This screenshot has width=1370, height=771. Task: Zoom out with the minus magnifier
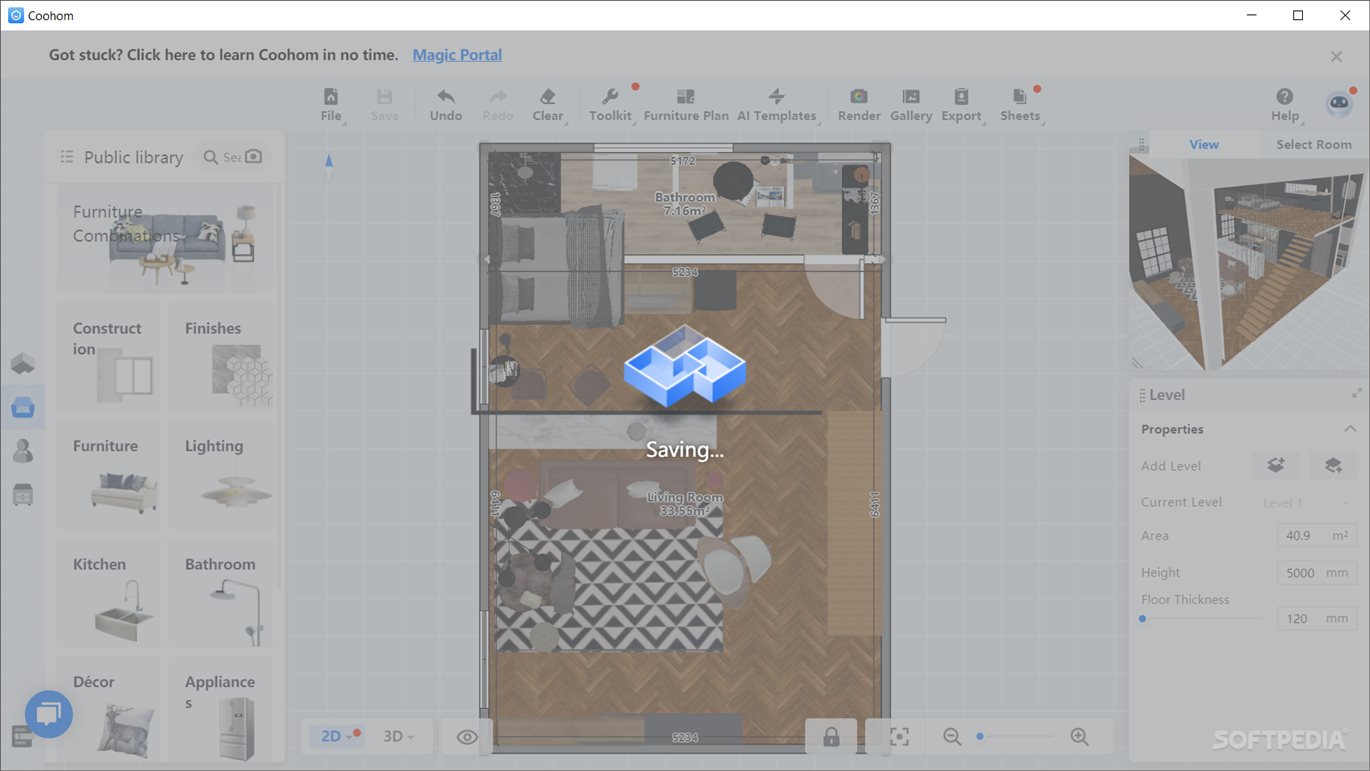pos(952,737)
